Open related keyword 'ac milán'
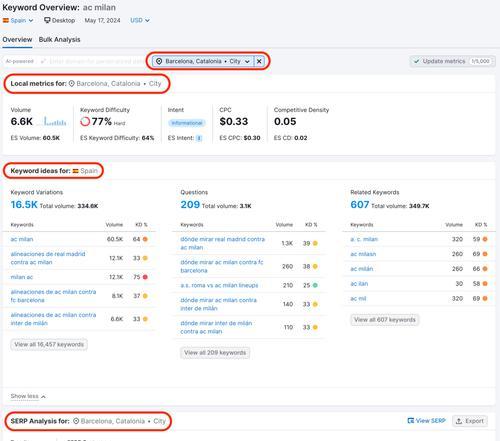Viewport: 500px width, 441px height. pos(362,269)
